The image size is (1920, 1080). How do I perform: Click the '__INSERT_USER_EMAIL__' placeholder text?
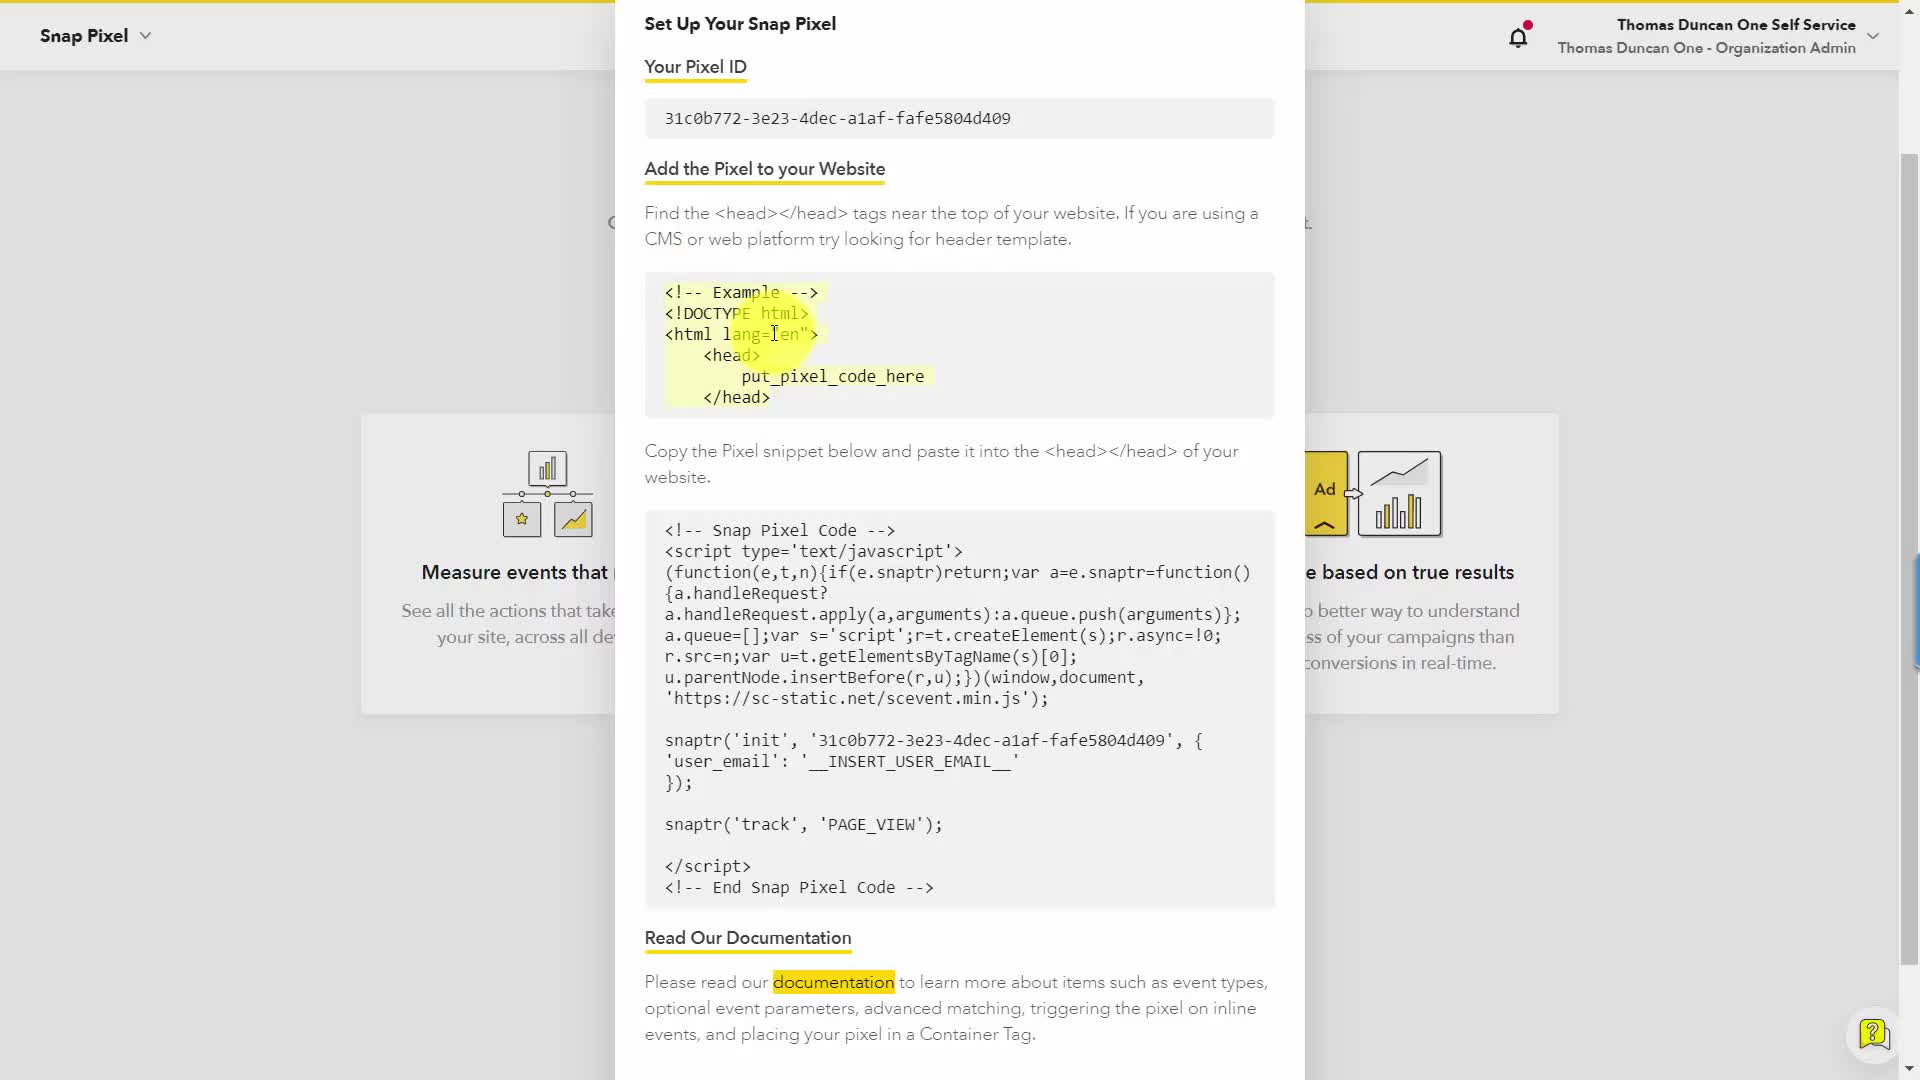tap(909, 761)
